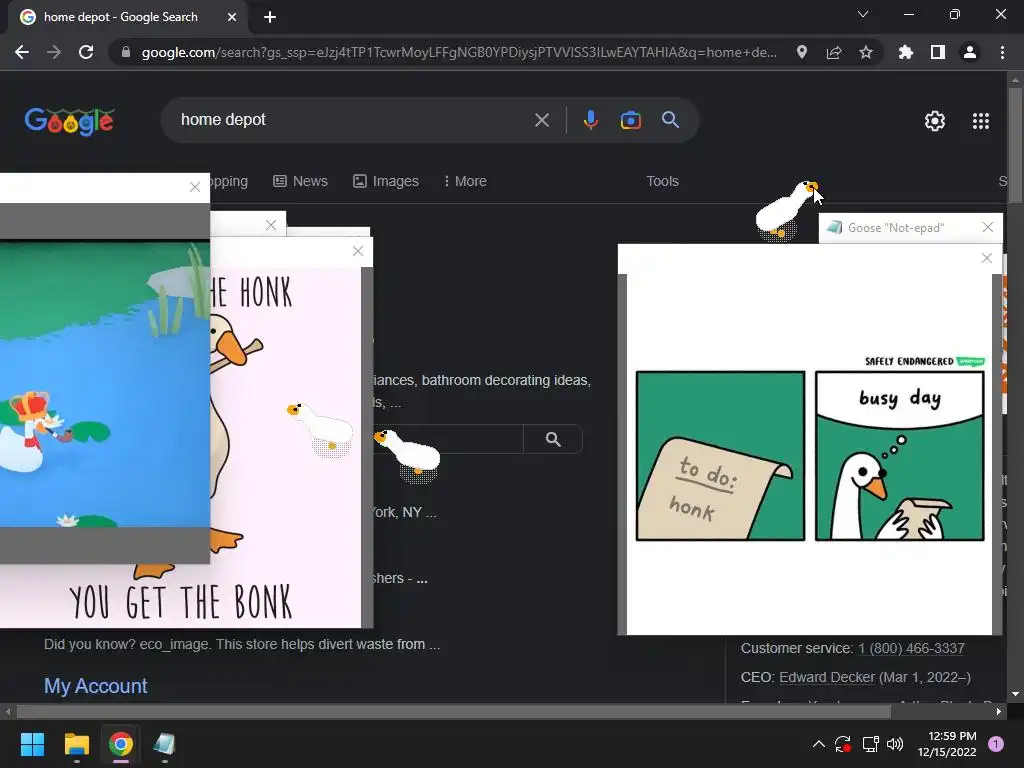
Task: Call the customer service number 1 (800) 466-3337
Action: coord(911,648)
